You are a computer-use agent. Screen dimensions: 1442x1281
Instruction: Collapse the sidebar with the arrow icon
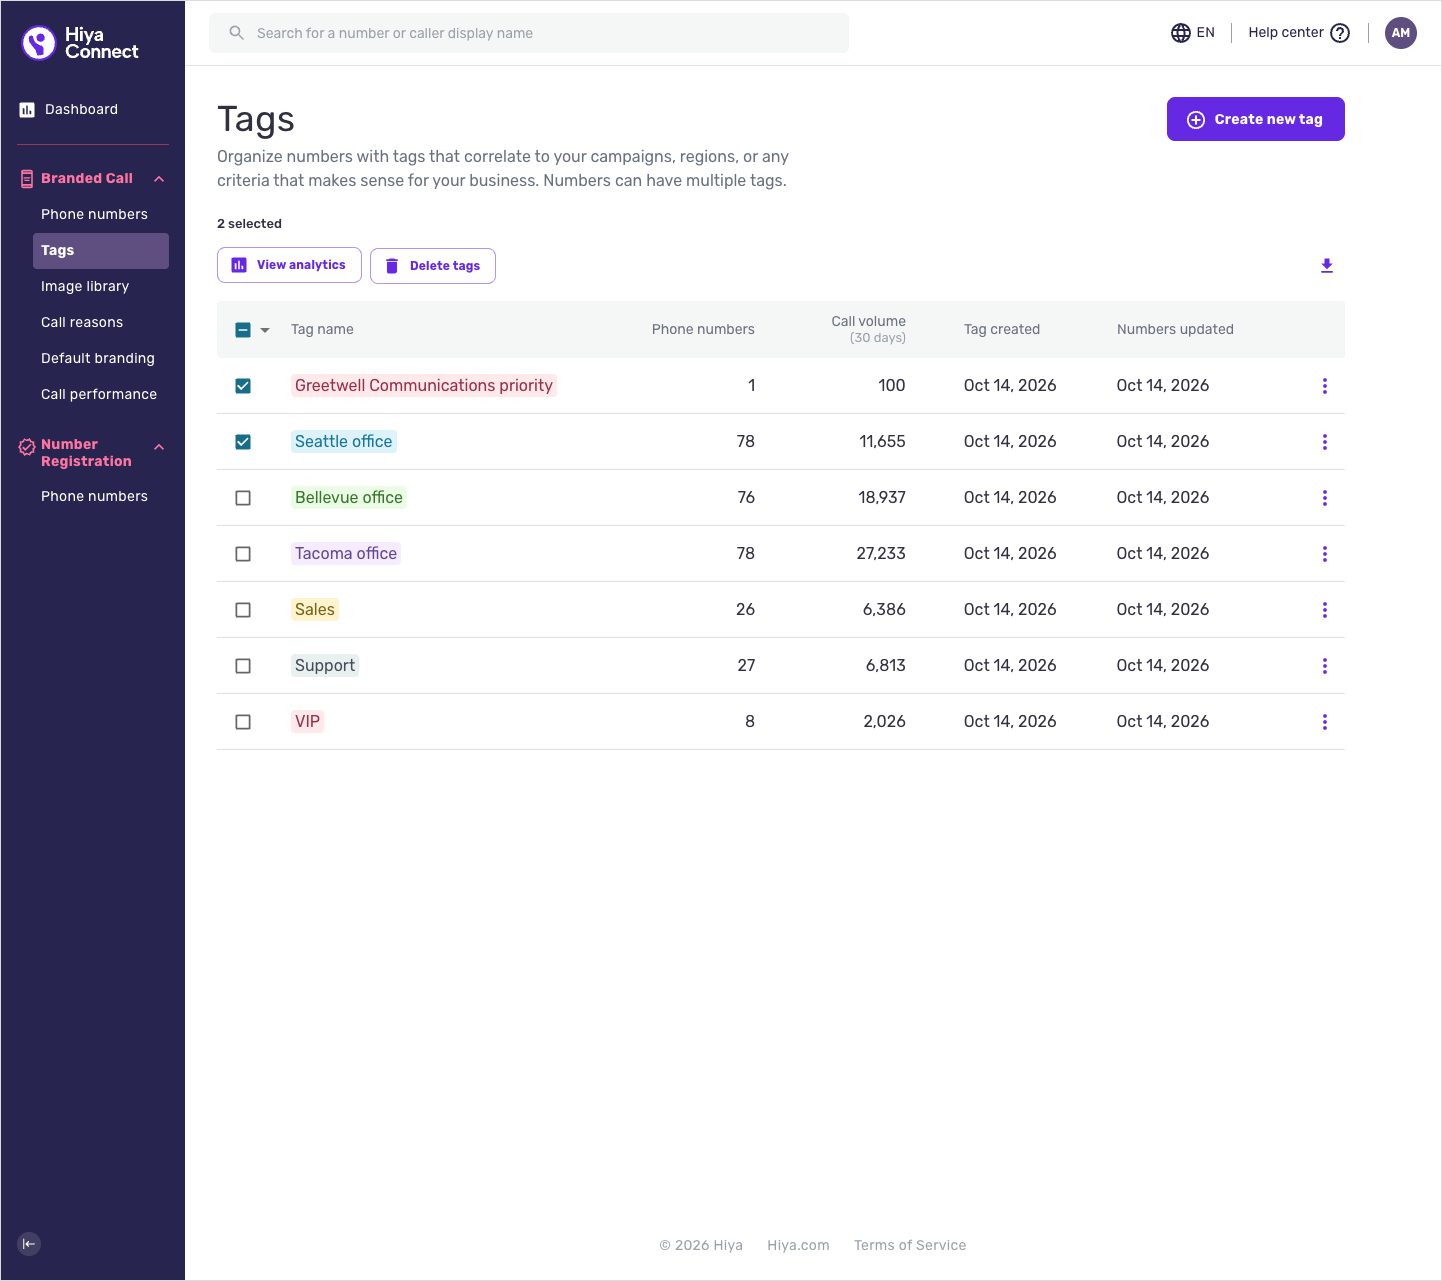pyautogui.click(x=29, y=1244)
